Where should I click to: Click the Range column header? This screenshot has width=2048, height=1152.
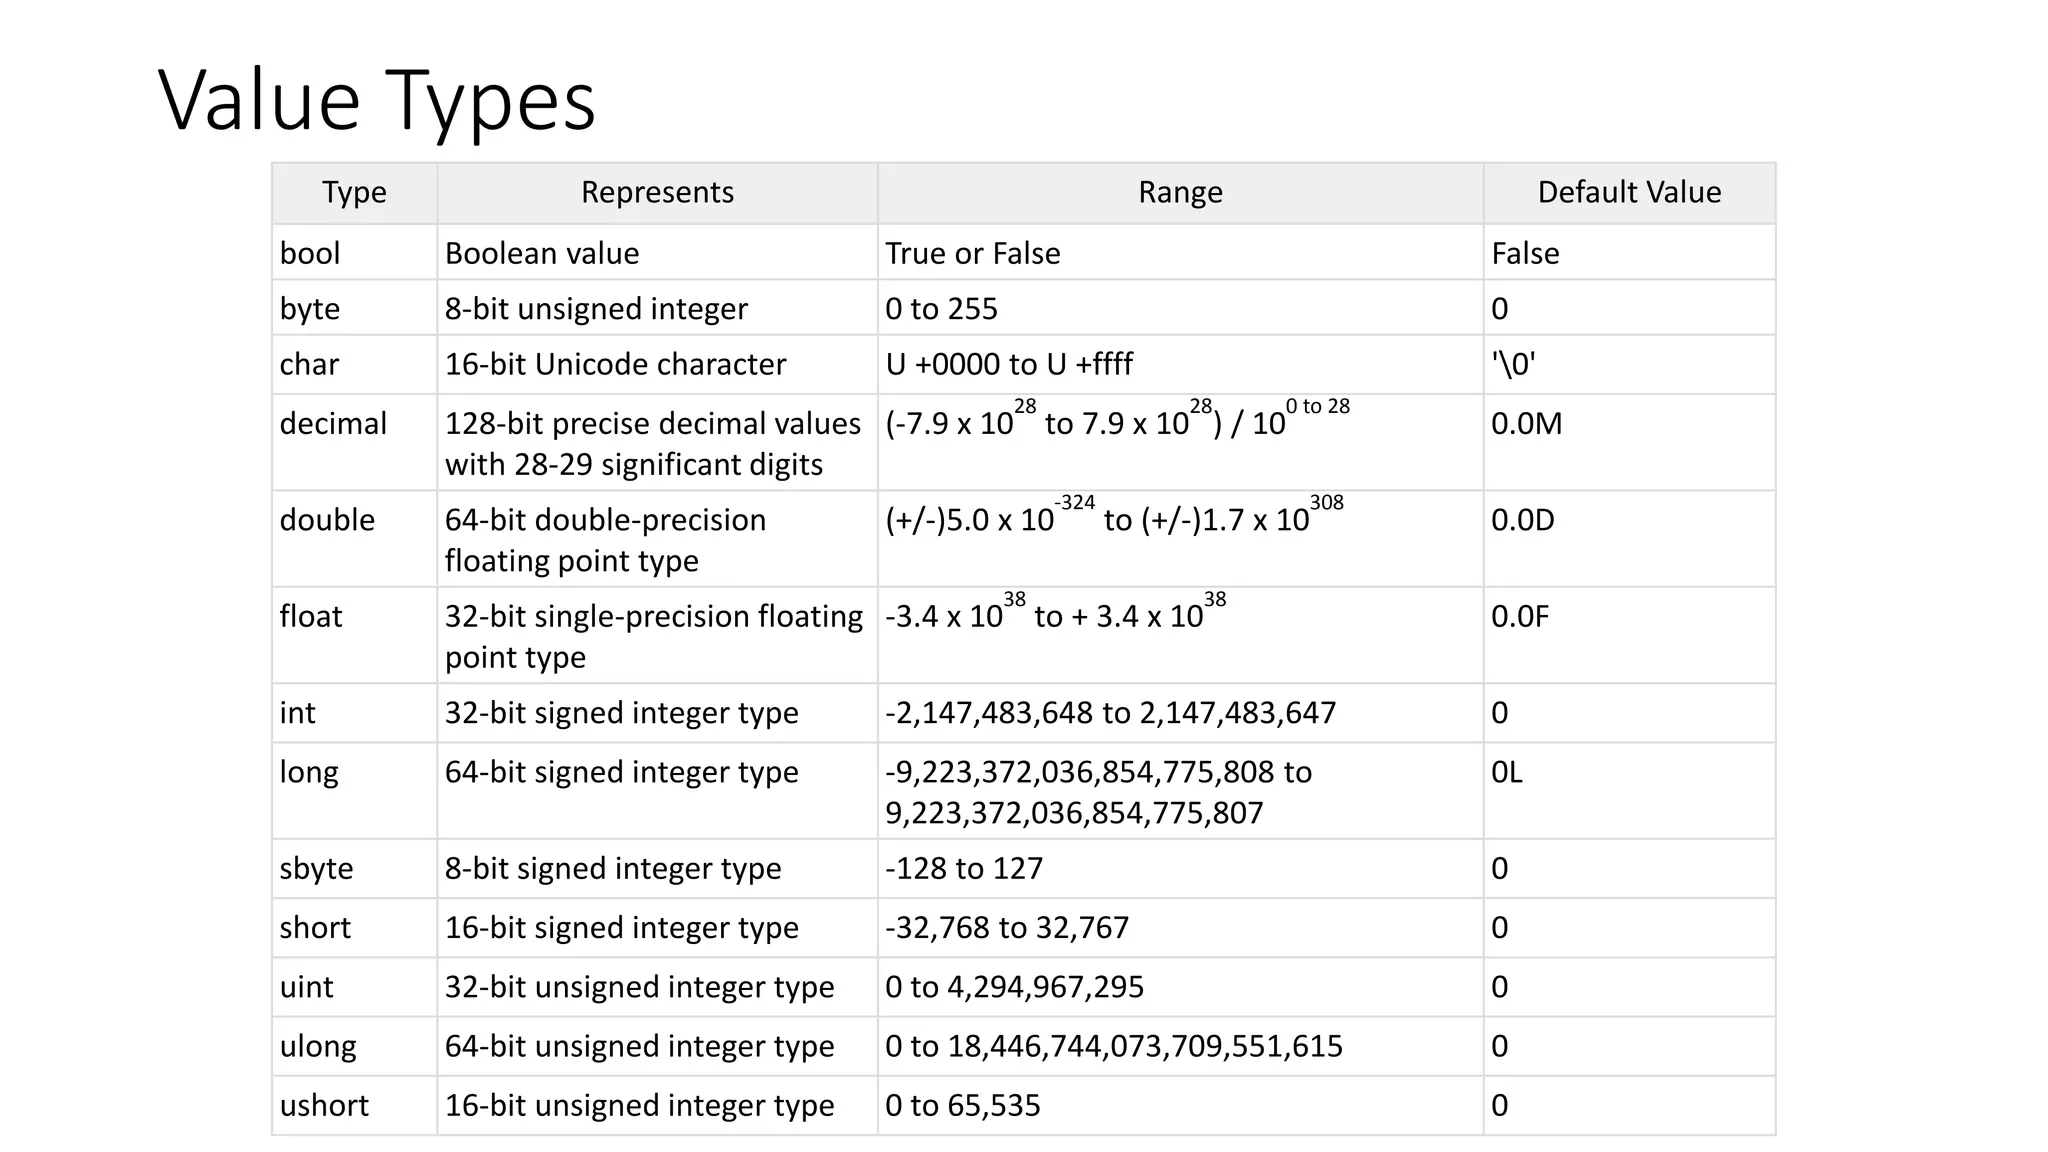coord(1180,192)
